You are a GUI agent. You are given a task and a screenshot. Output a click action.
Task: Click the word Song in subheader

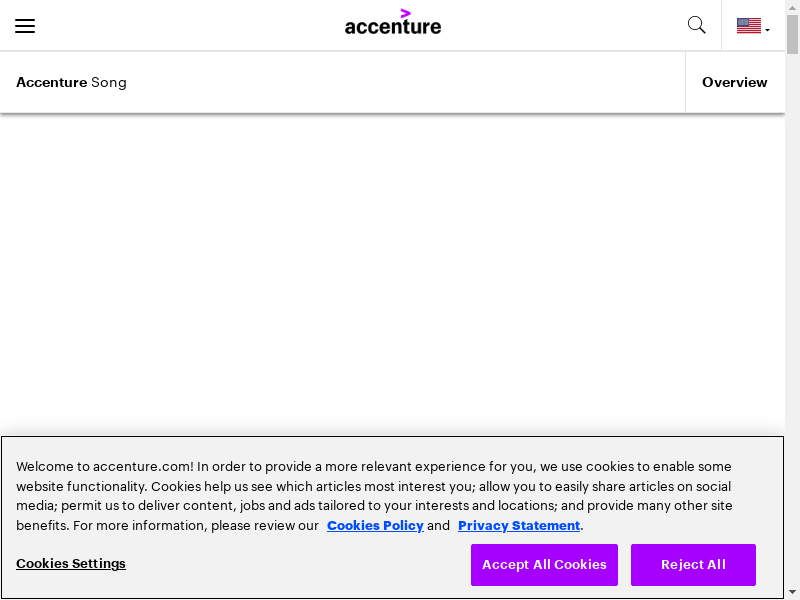(109, 82)
